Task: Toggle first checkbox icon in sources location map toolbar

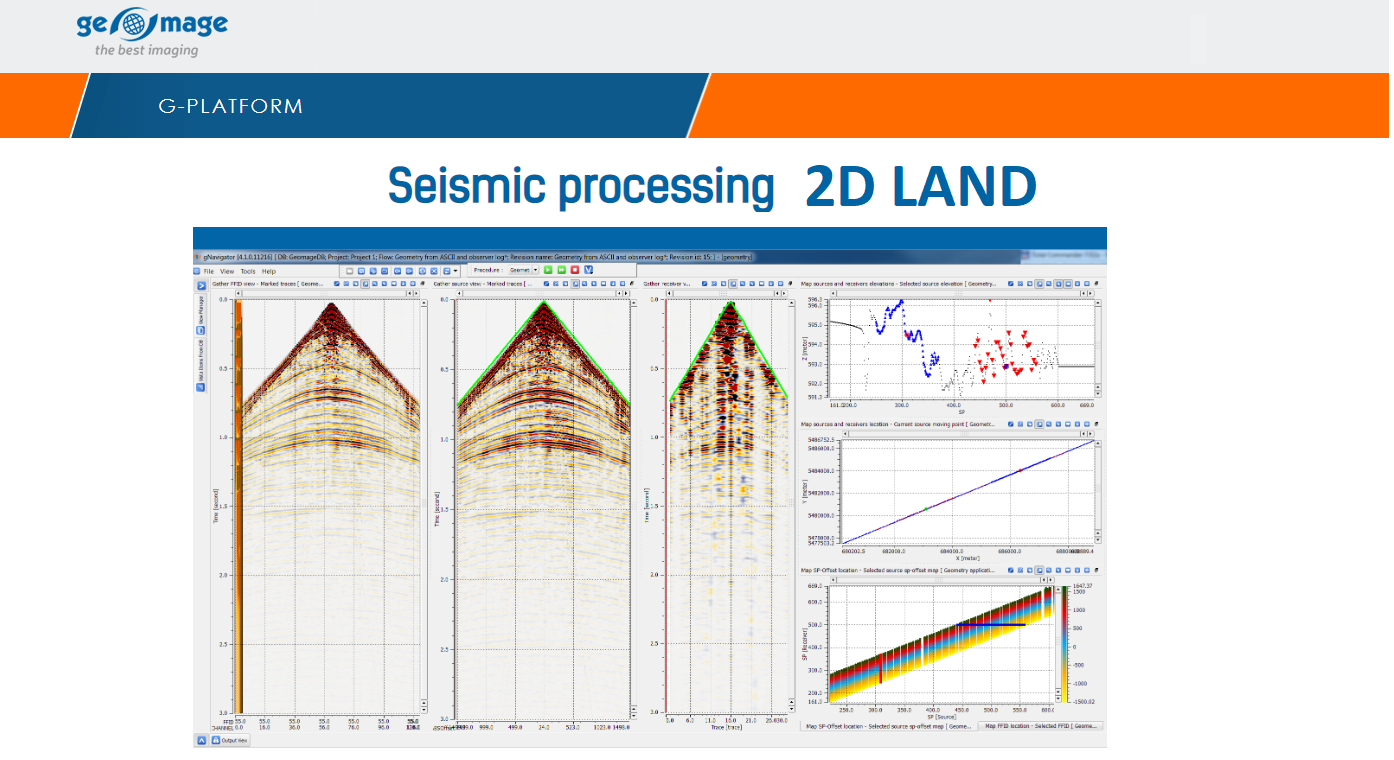Action: [1011, 424]
